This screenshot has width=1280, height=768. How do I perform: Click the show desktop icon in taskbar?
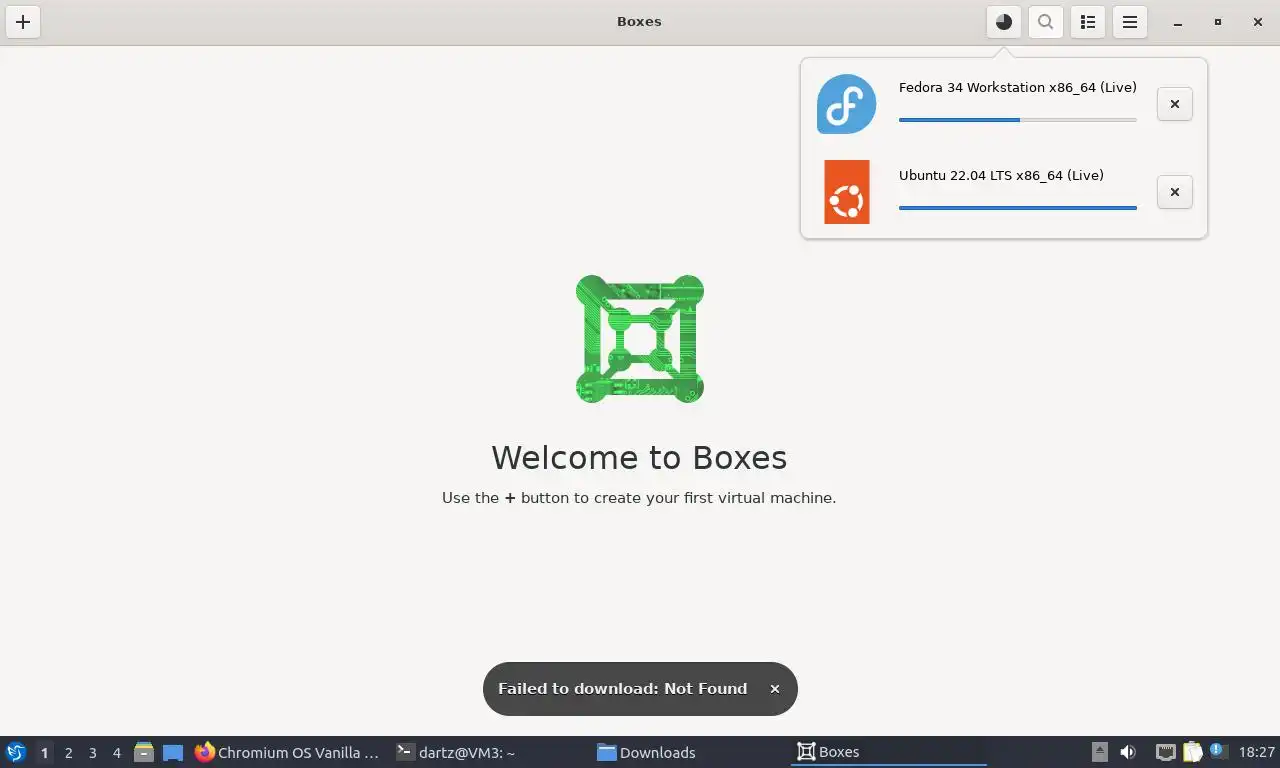173,753
